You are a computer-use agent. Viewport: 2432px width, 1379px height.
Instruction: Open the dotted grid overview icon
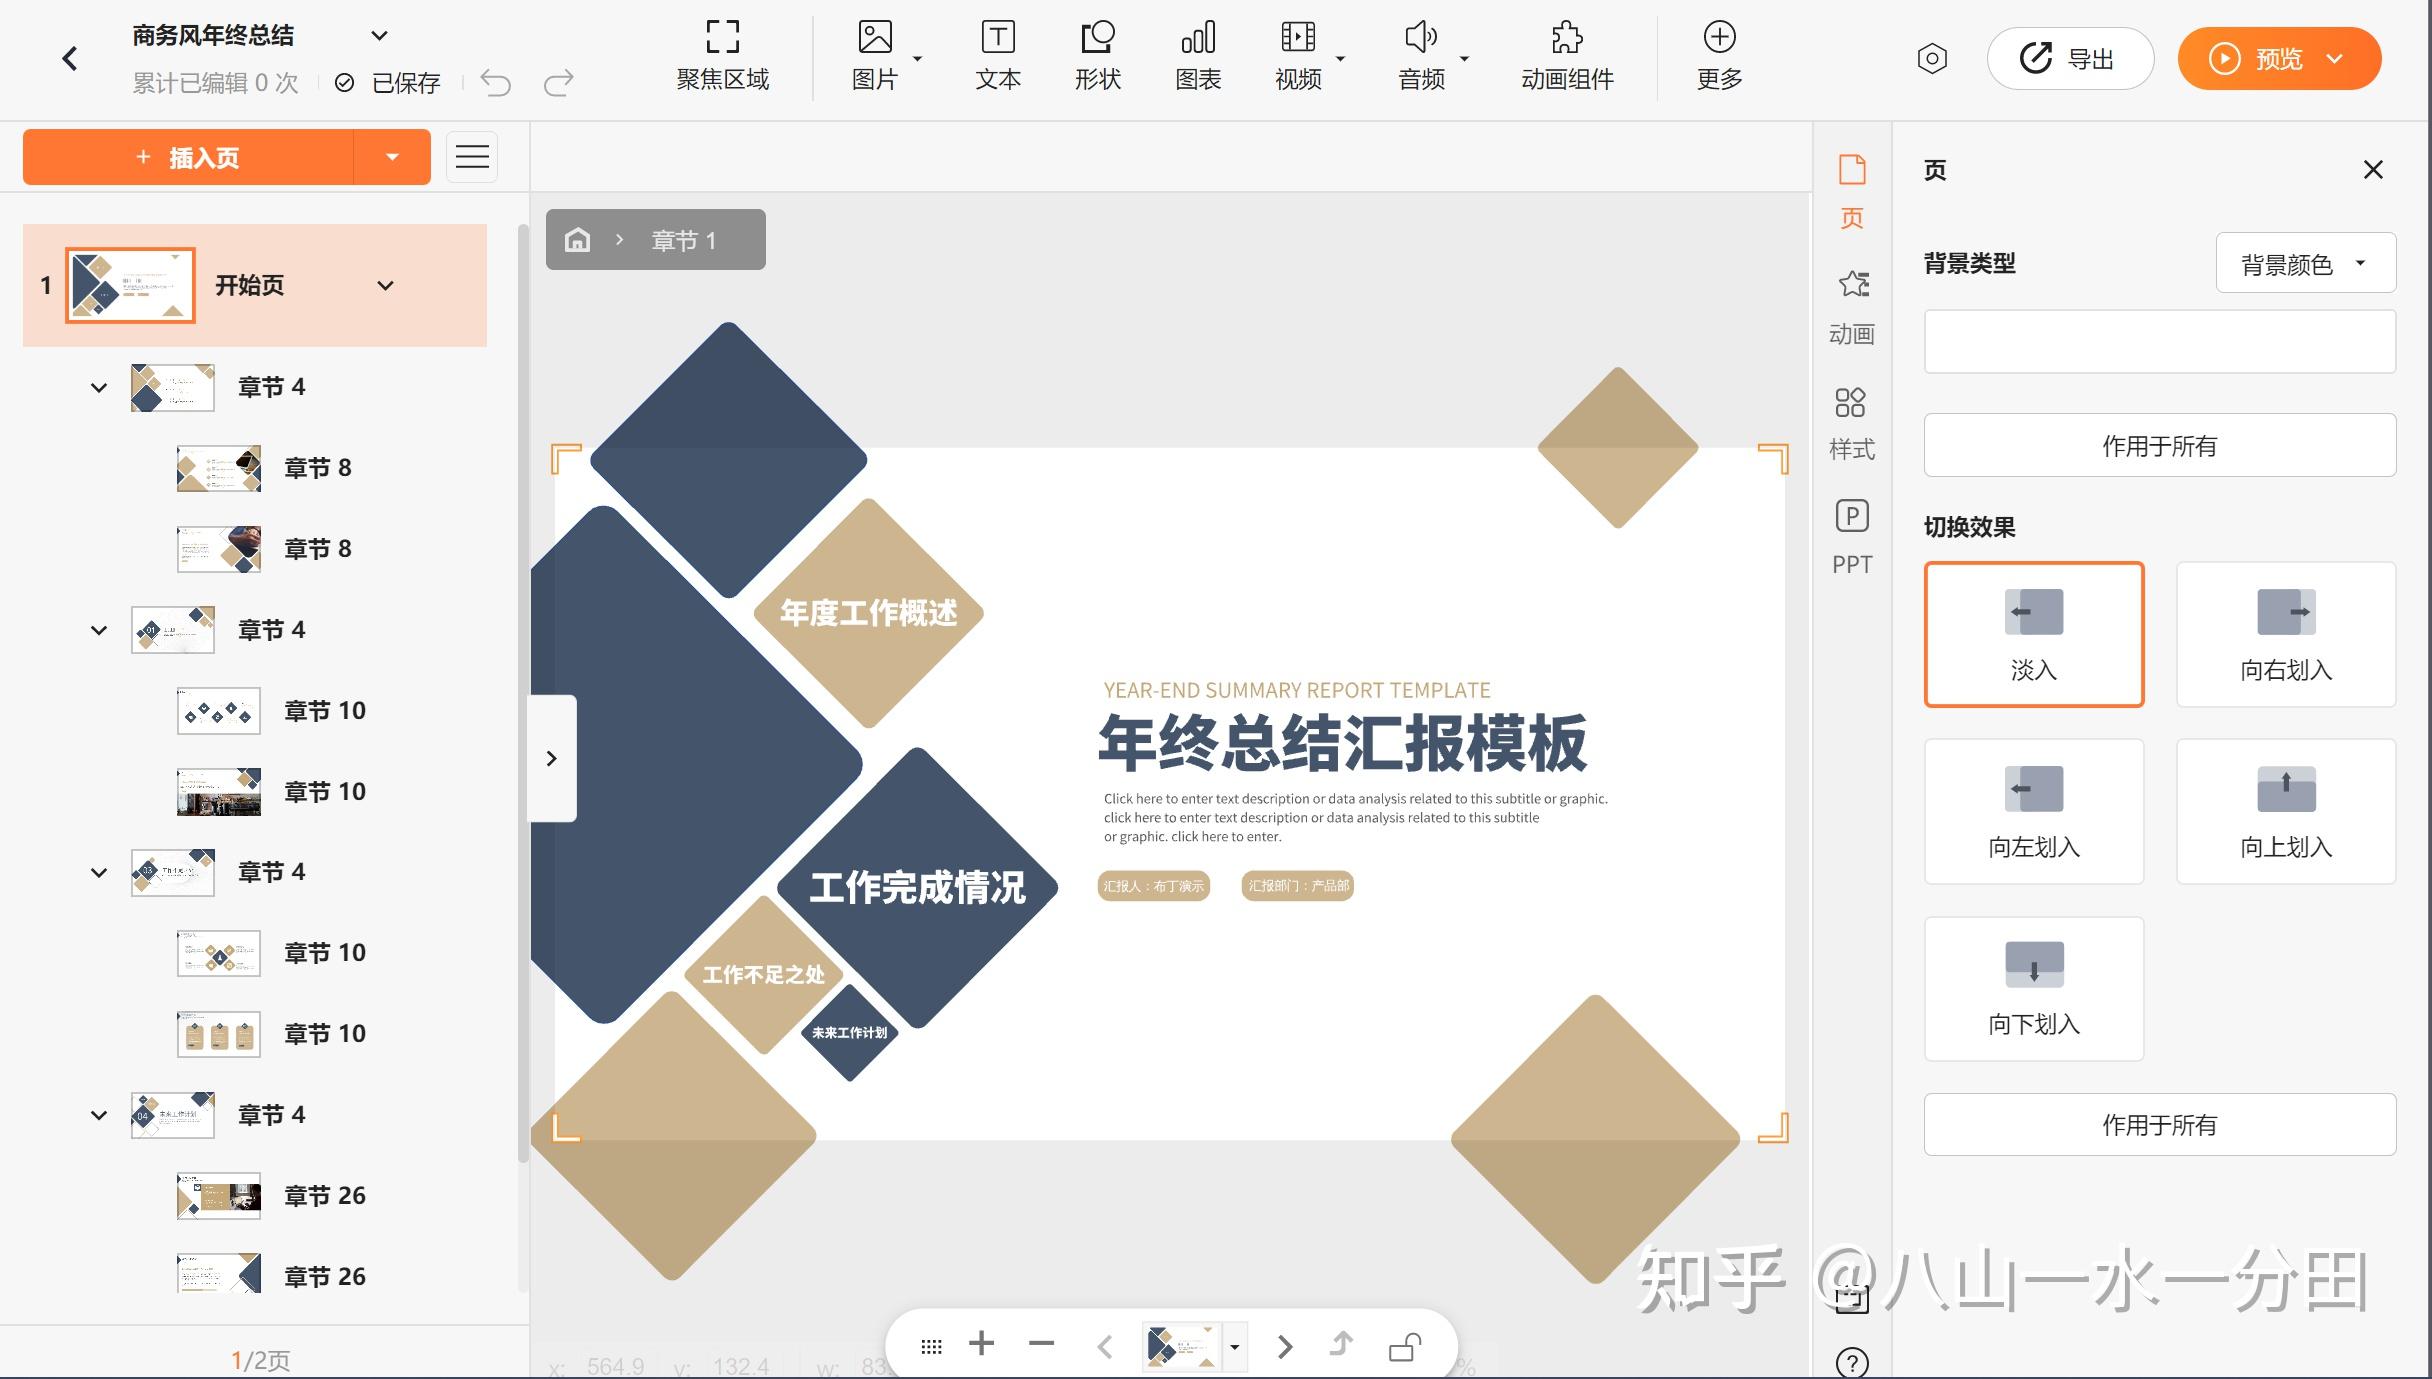click(931, 1346)
